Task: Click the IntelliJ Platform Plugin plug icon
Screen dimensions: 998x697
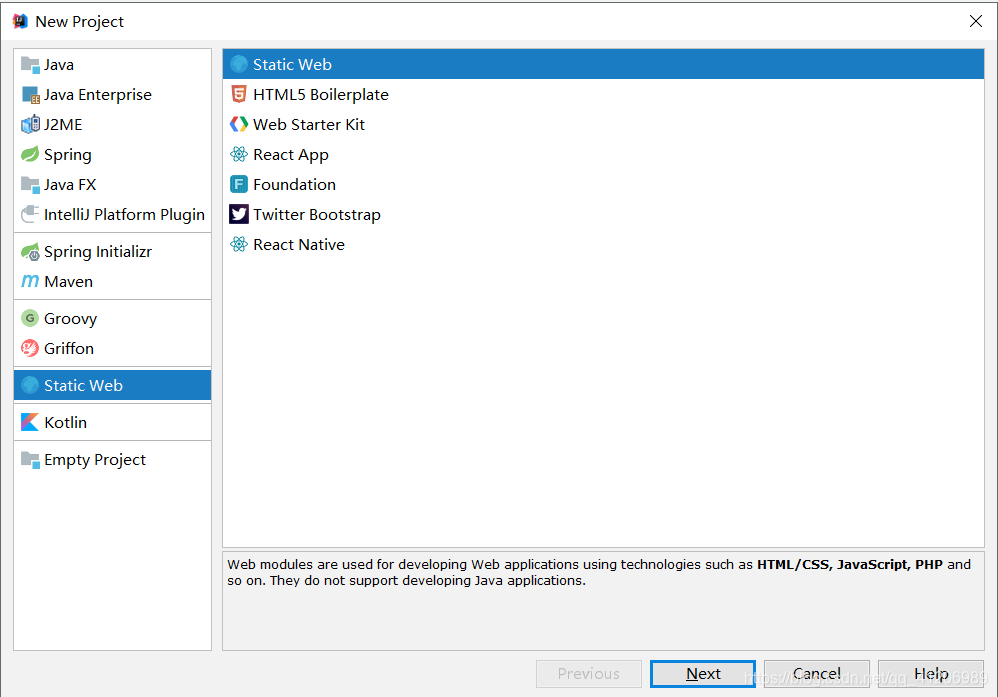Action: coord(30,215)
